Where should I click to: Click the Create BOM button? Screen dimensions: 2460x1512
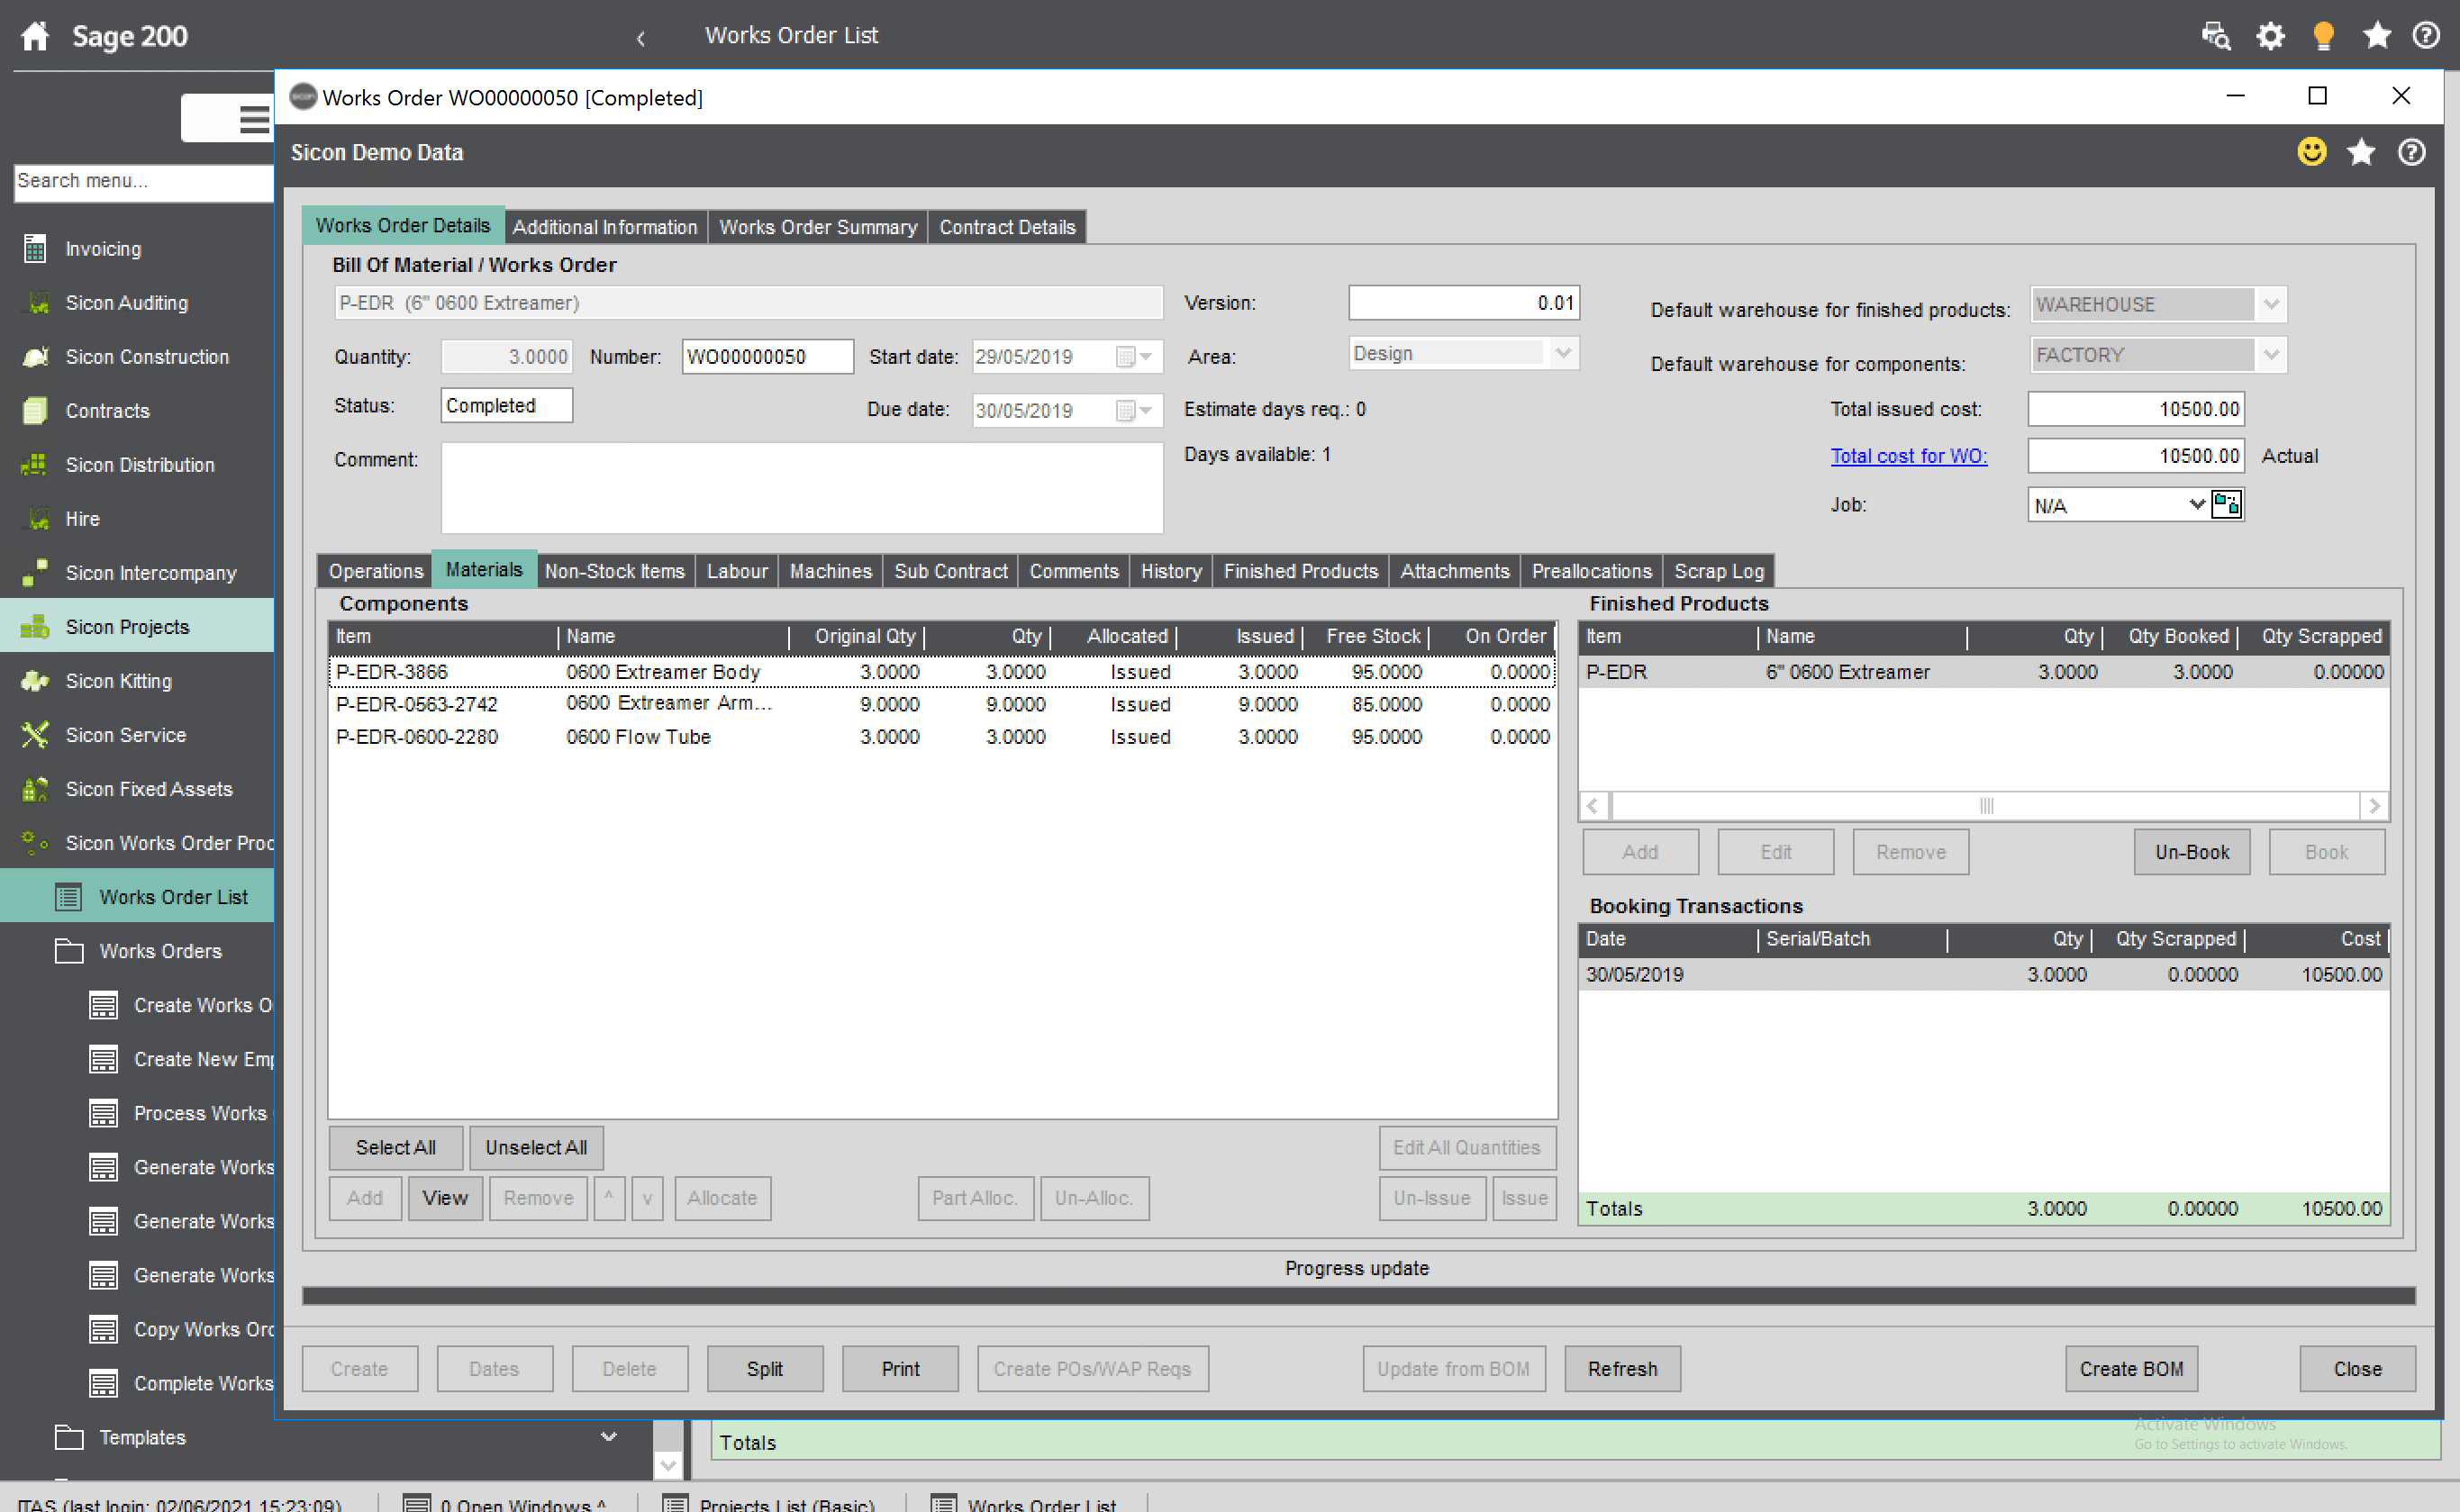click(x=2131, y=1369)
